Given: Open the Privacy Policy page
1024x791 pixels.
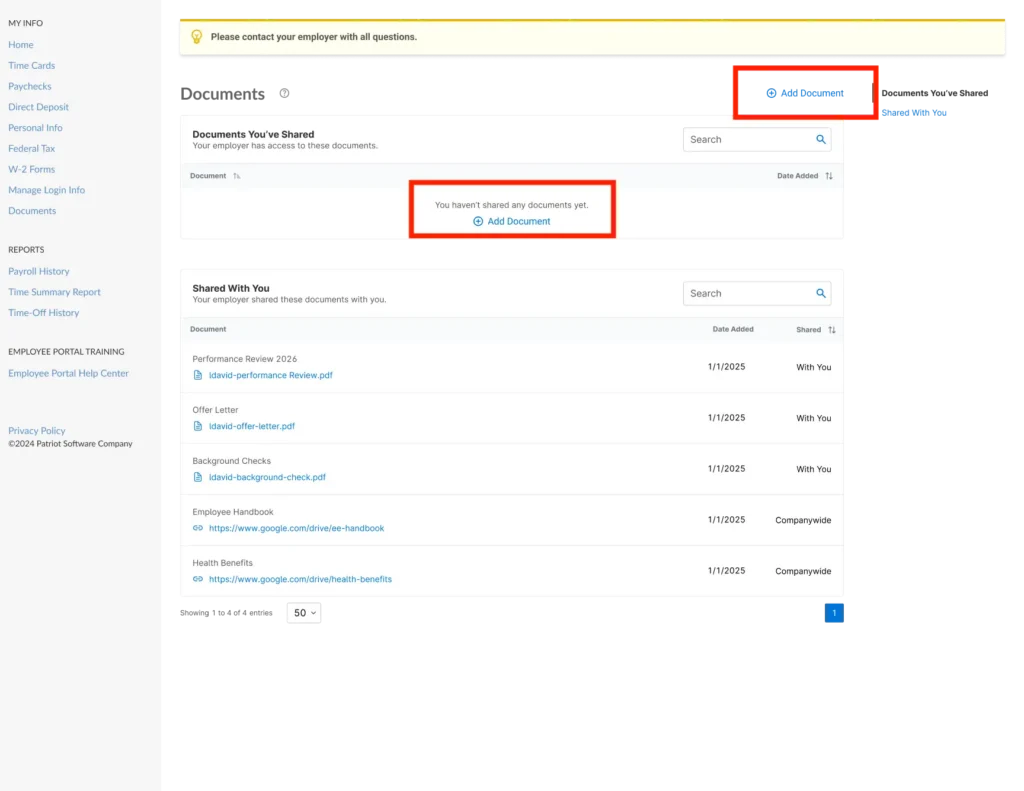Looking at the screenshot, I should [36, 430].
